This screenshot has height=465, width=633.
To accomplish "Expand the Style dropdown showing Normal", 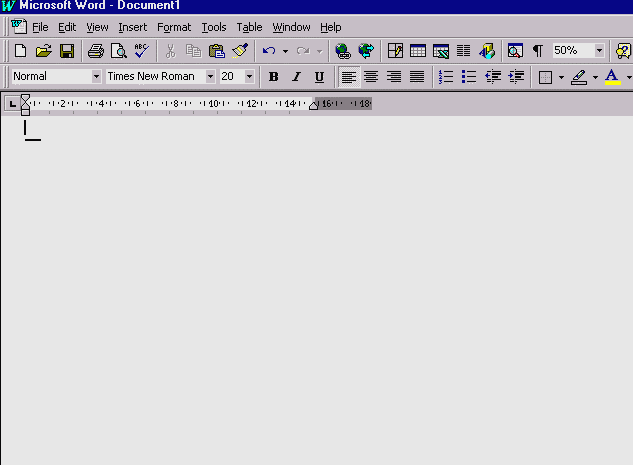I will coord(96,77).
